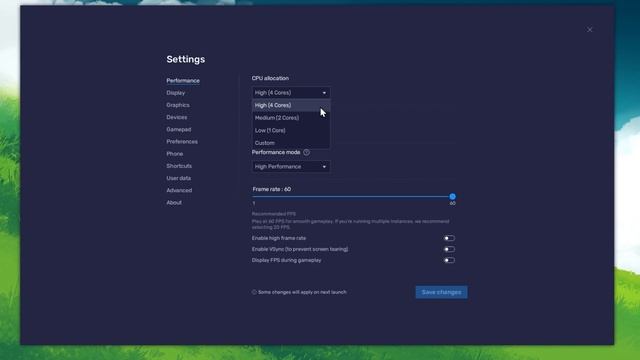Image resolution: width=640 pixels, height=360 pixels.
Task: Click the Performance mode help icon
Action: click(x=306, y=152)
